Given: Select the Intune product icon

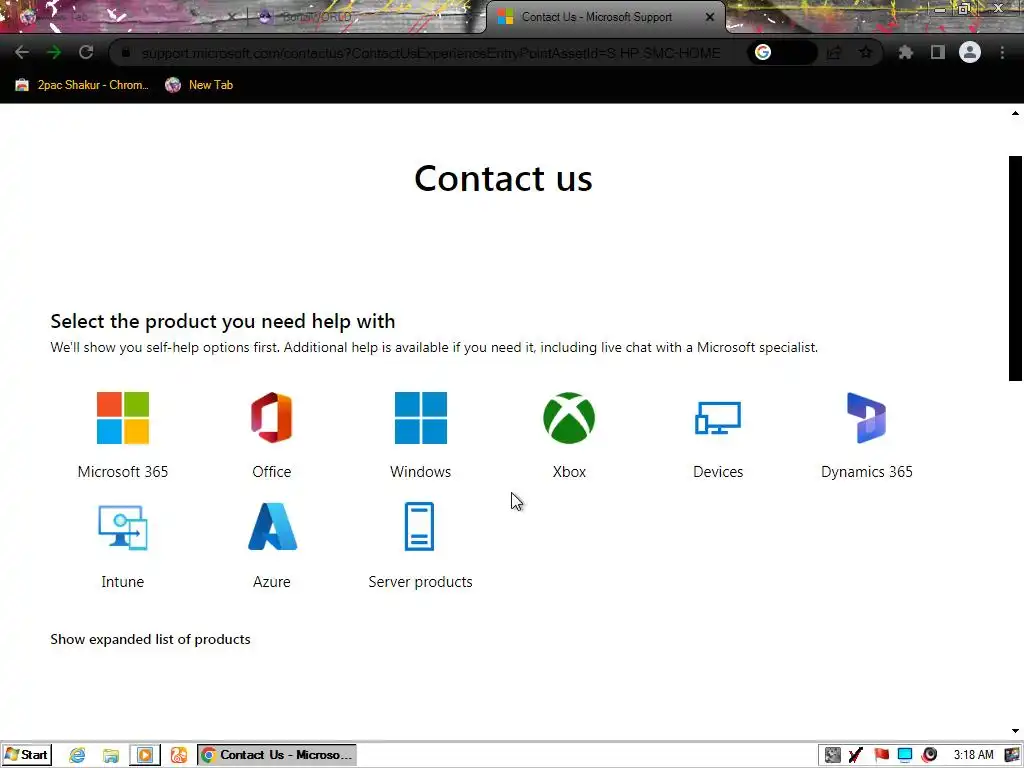Looking at the screenshot, I should click(123, 528).
